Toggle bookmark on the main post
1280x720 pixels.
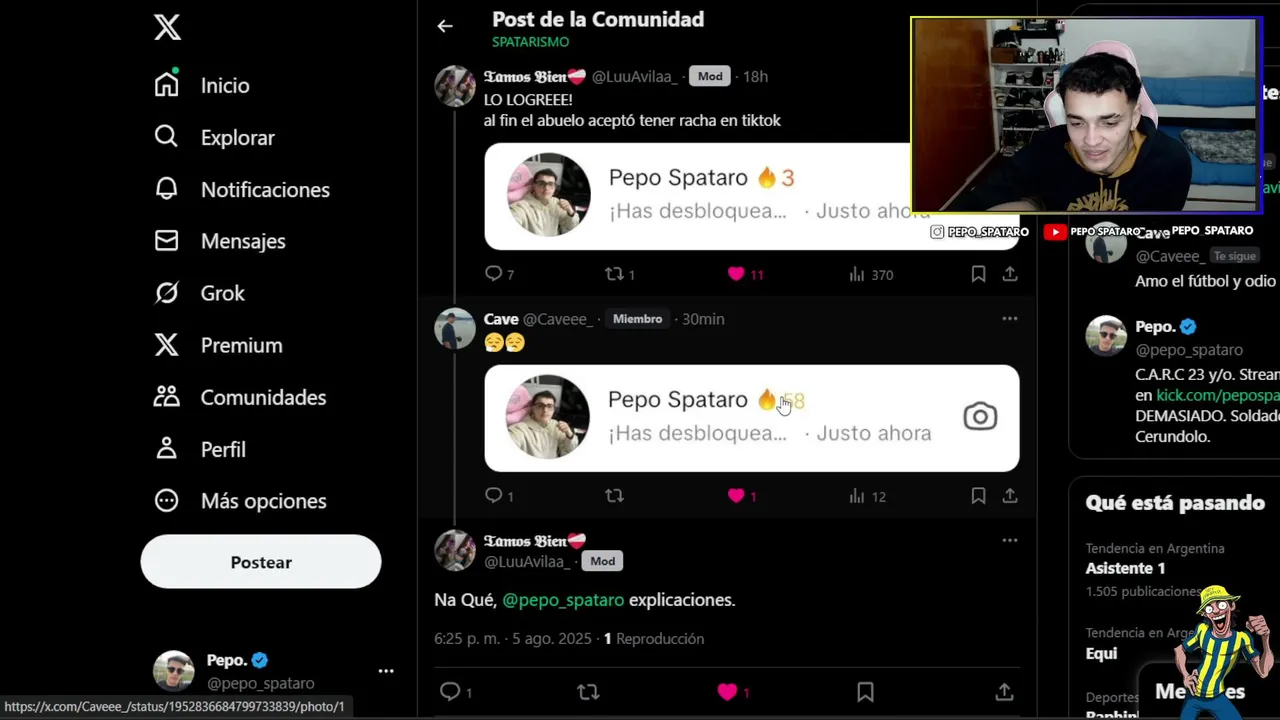pyautogui.click(x=865, y=692)
